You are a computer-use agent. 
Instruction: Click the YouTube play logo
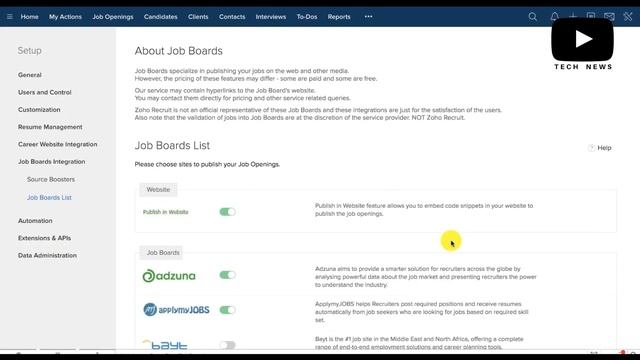tap(582, 40)
